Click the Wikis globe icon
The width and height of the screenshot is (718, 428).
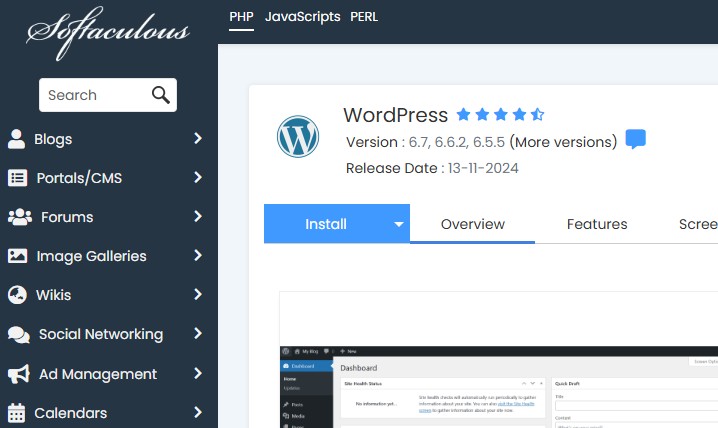[x=17, y=295]
